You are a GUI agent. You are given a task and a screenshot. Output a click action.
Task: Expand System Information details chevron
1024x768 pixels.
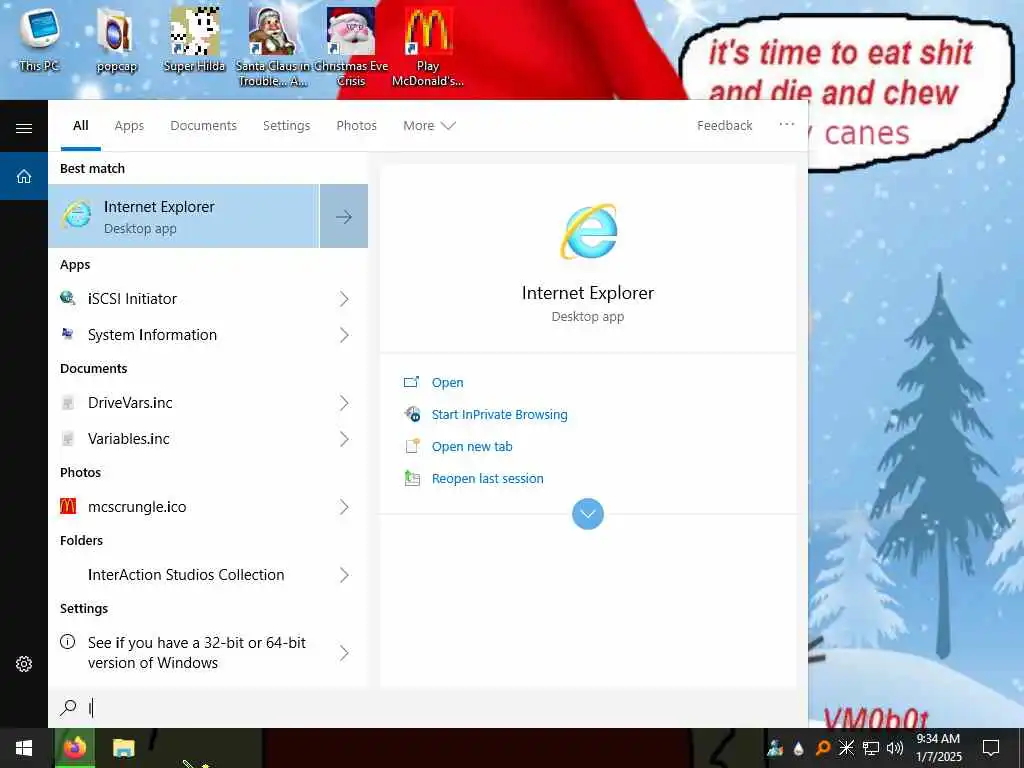pyautogui.click(x=344, y=335)
